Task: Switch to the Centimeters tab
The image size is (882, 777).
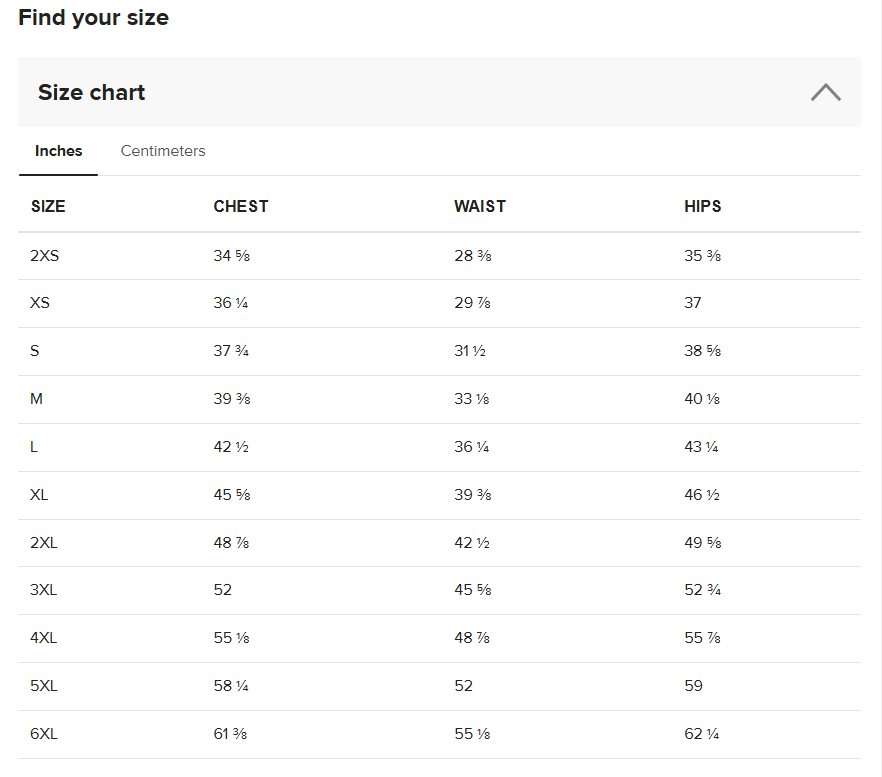Action: tap(163, 151)
